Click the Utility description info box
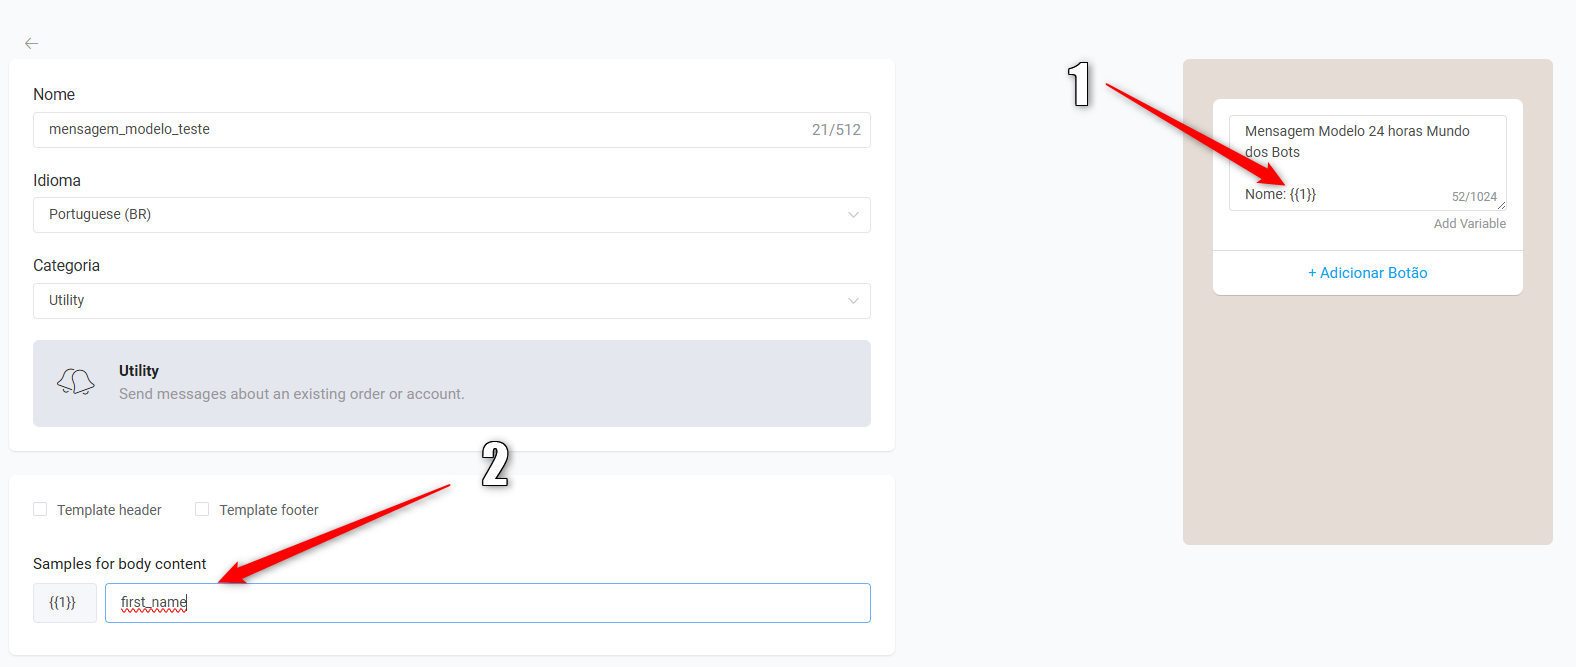Viewport: 1576px width, 667px height. (x=452, y=384)
